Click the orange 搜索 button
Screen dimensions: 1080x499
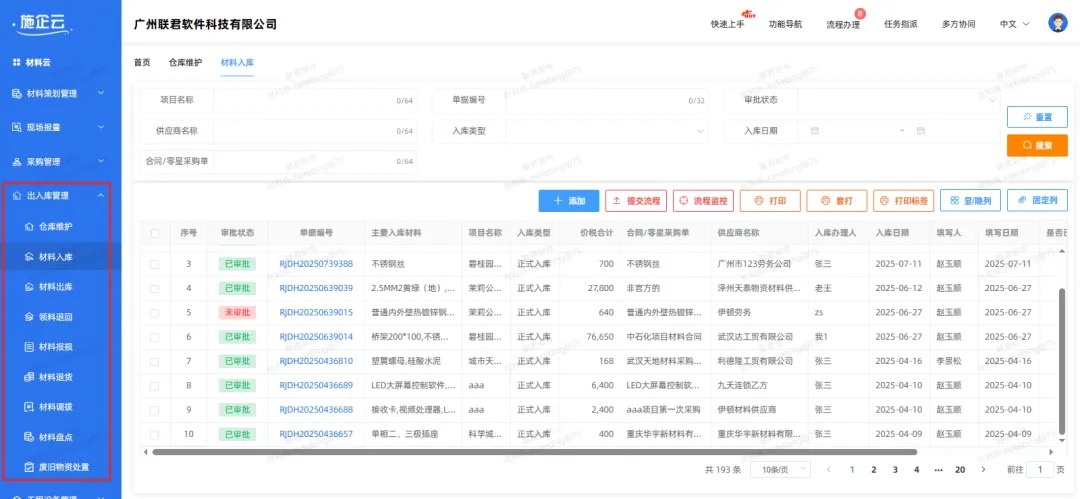(1037, 145)
